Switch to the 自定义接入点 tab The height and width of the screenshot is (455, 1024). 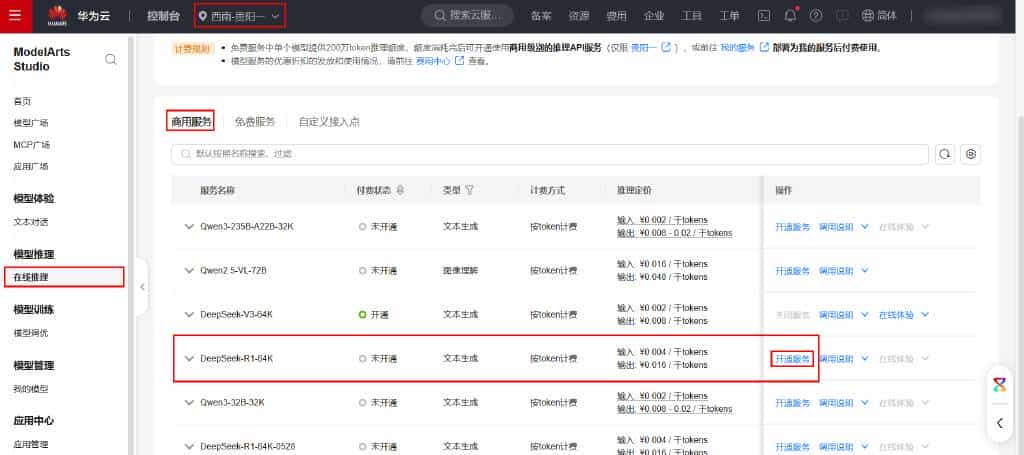pyautogui.click(x=328, y=121)
